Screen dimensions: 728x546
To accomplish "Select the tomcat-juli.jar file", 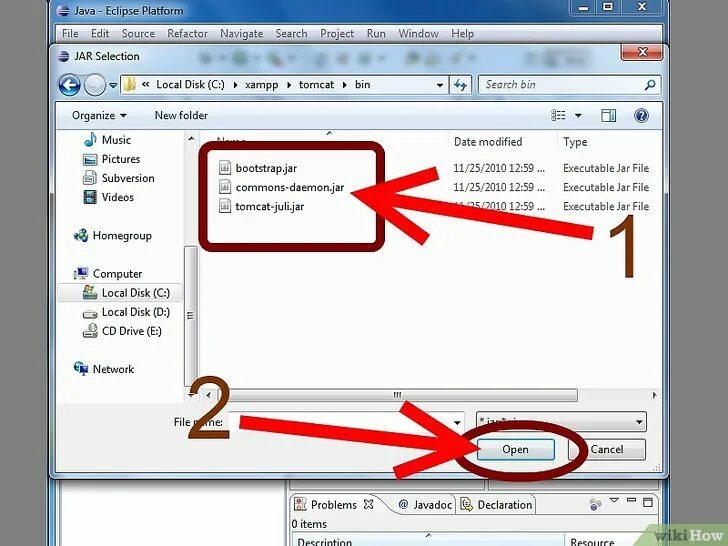I will (x=270, y=206).
